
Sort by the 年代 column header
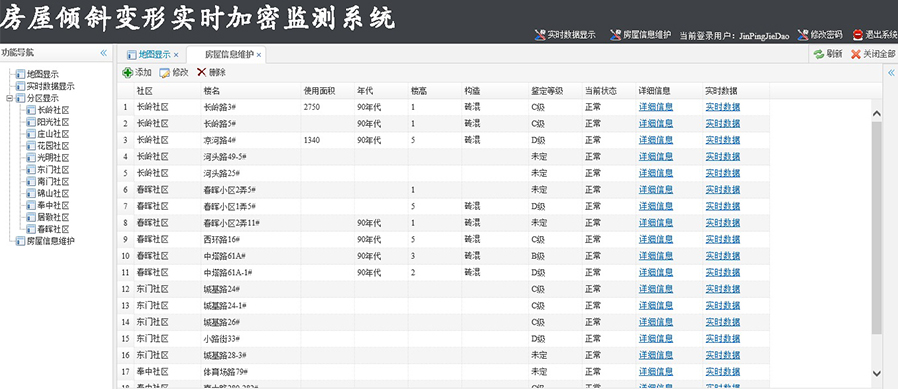[381, 91]
